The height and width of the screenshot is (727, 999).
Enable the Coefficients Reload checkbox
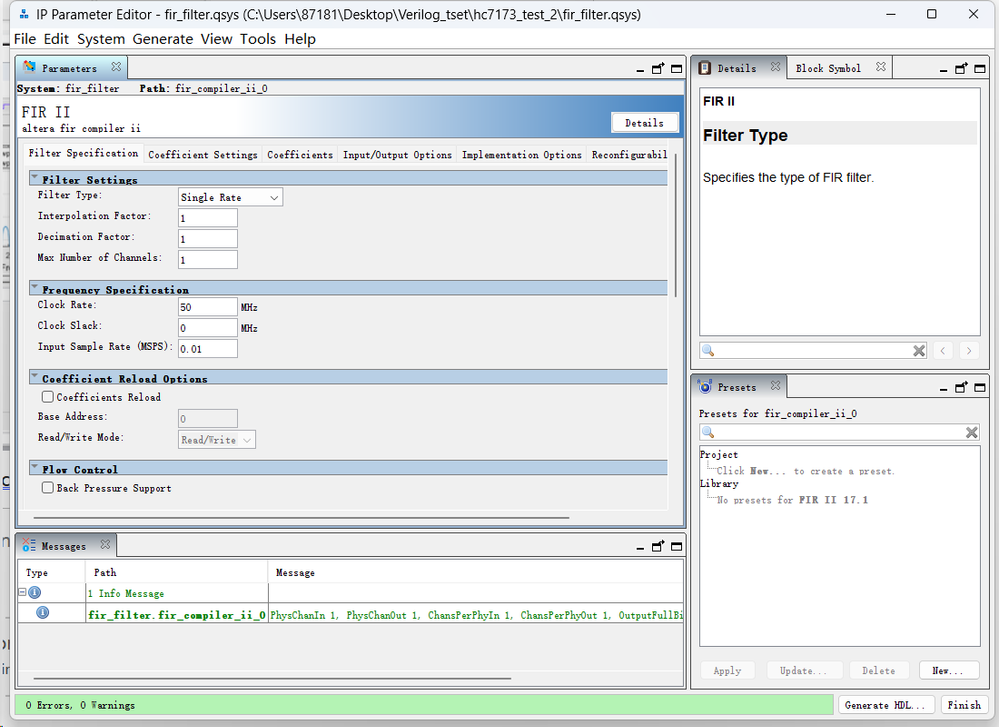click(48, 397)
